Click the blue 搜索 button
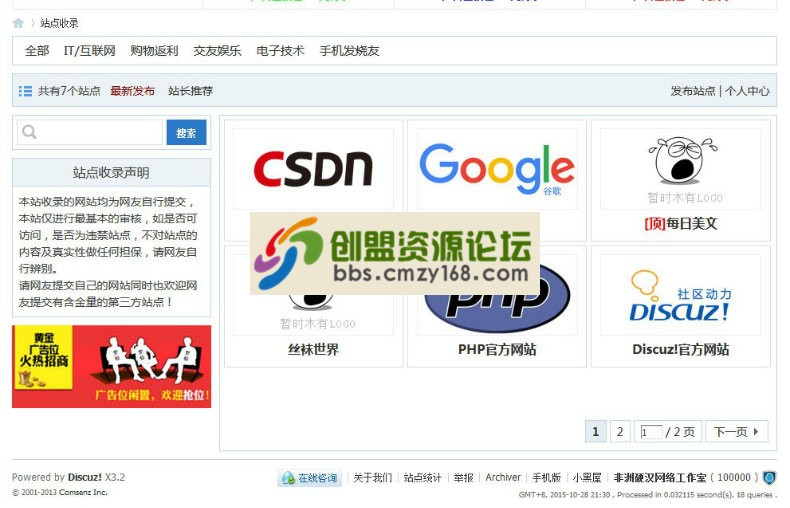 point(186,133)
